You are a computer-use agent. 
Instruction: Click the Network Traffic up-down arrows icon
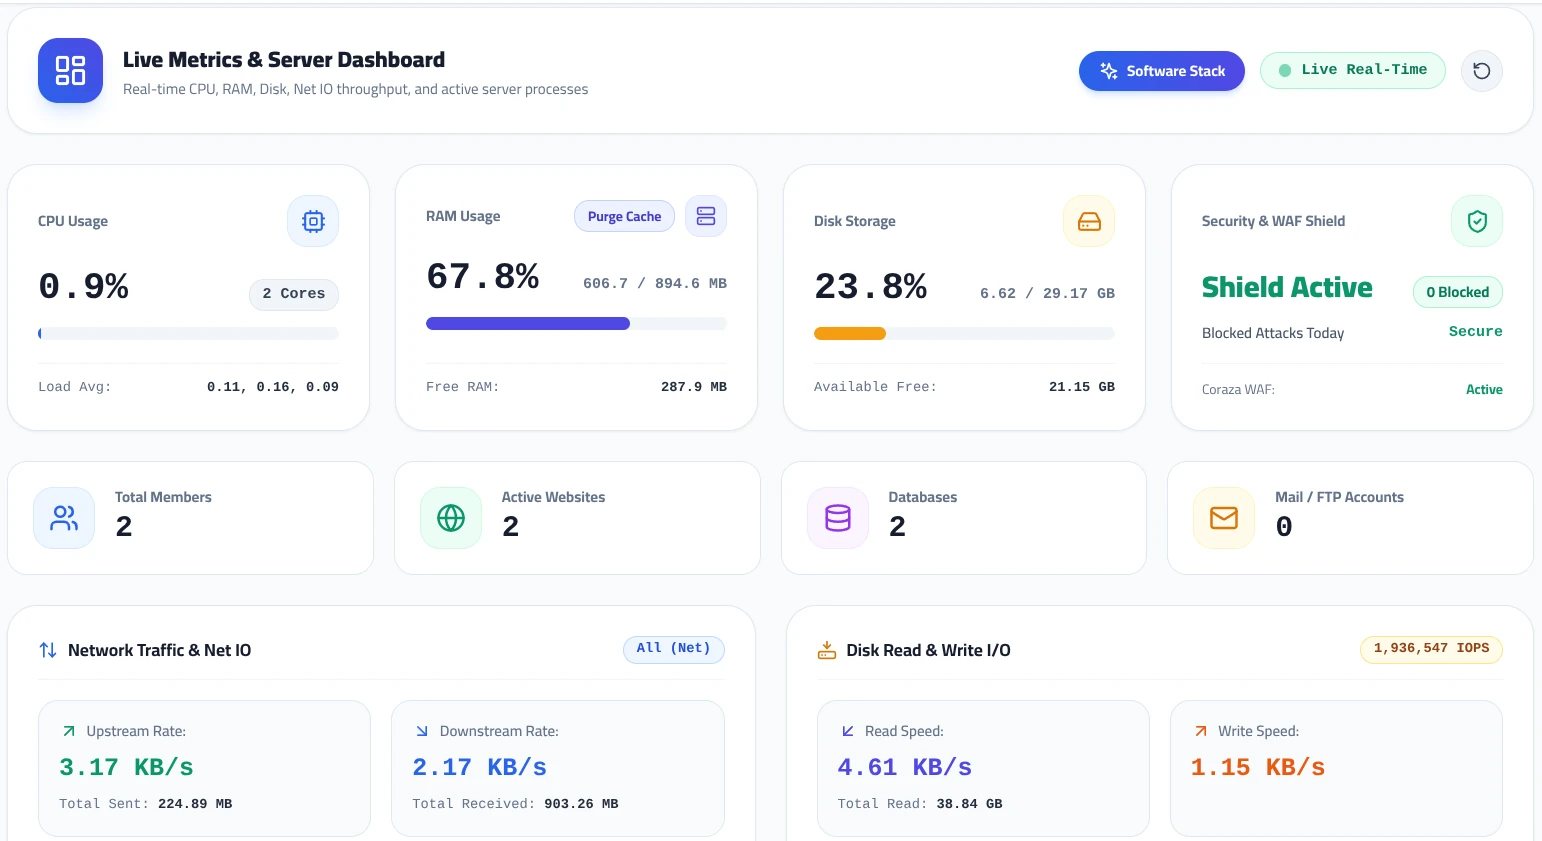[x=48, y=650]
